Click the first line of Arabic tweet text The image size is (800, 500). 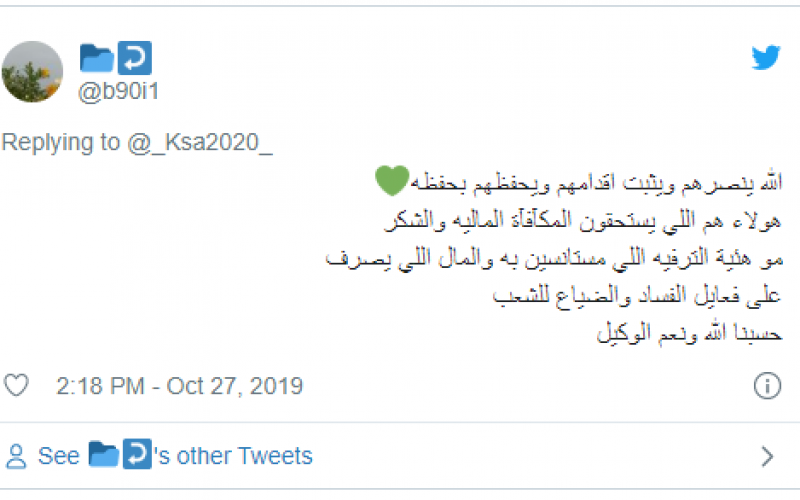click(x=579, y=183)
